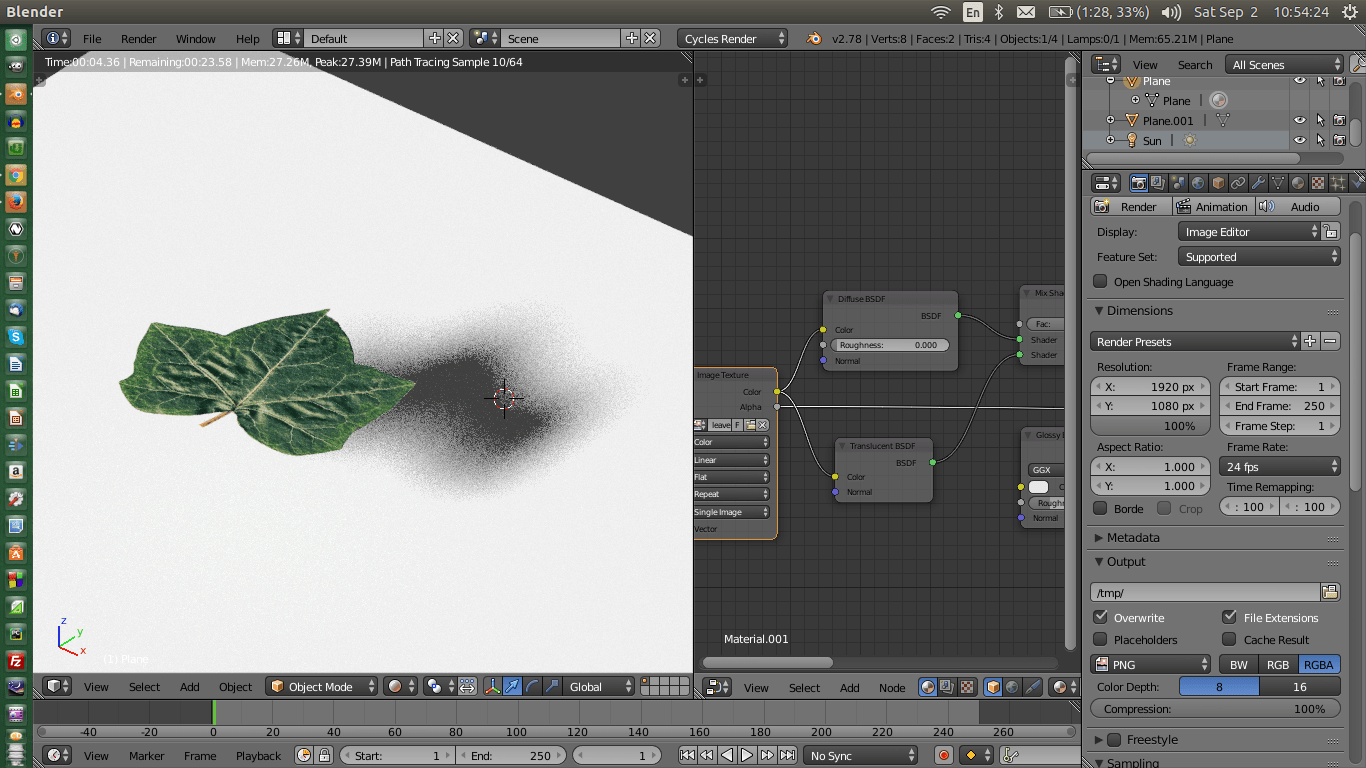
Task: Switch node editor to World shading globe icon
Action: click(1011, 687)
